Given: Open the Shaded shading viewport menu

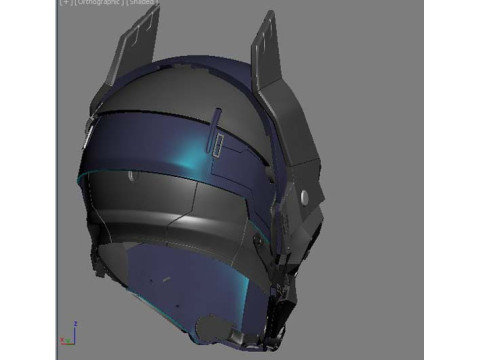Looking at the screenshot, I should coord(142,2).
